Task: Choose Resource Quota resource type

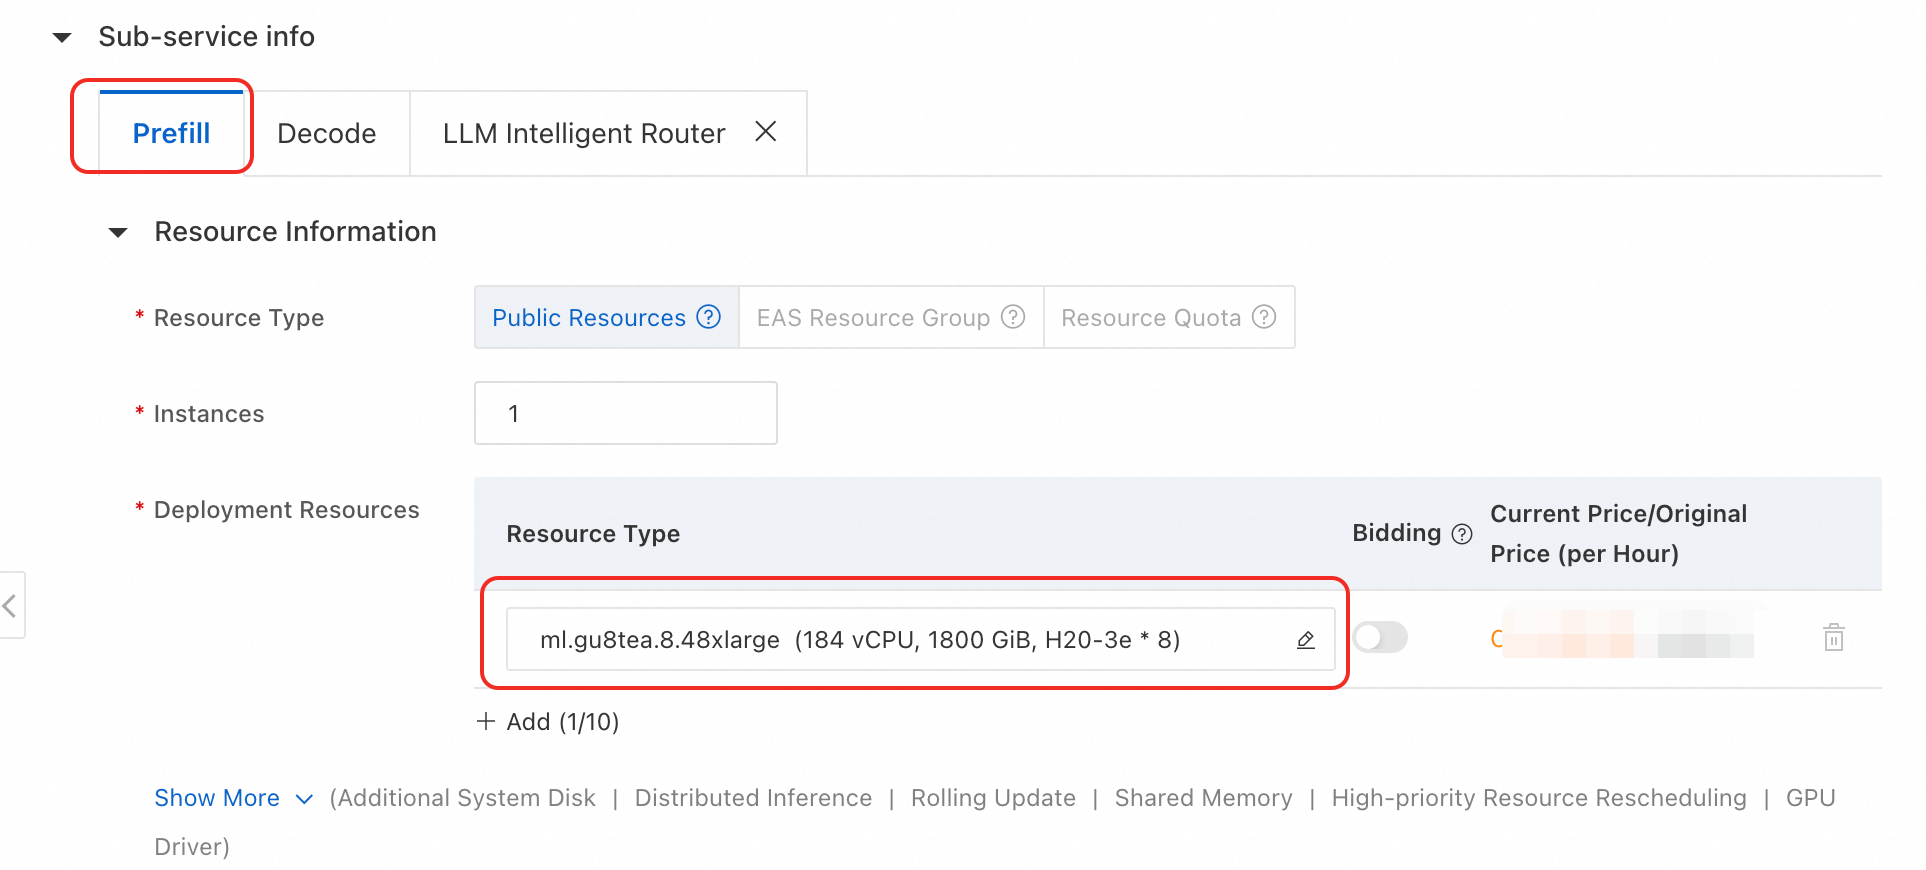Action: [x=1150, y=318]
